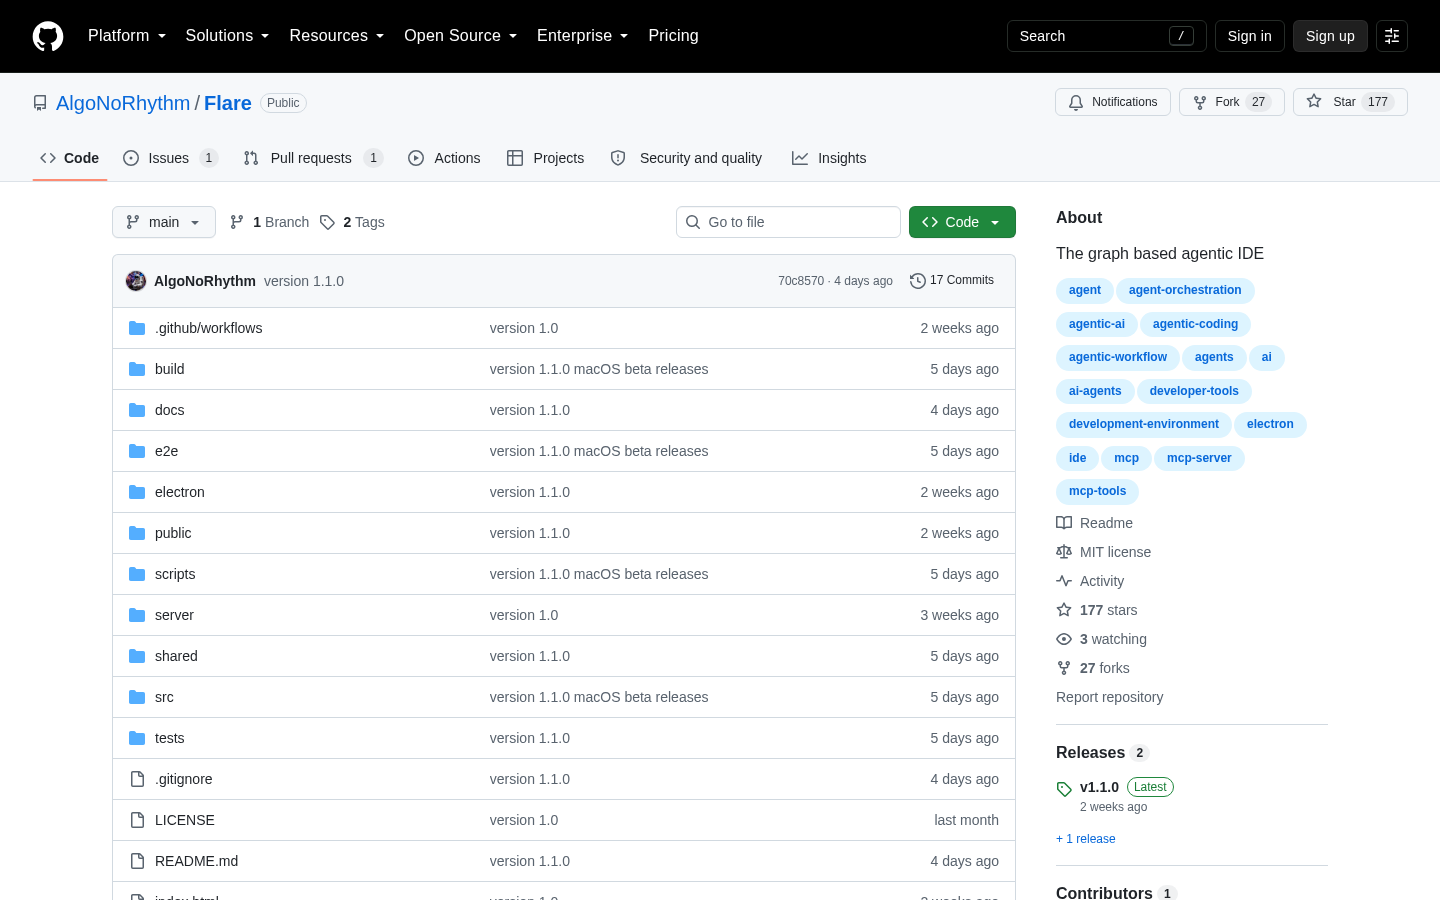This screenshot has height=900, width=1440.
Task: Open the main branch selector dropdown
Action: (x=164, y=222)
